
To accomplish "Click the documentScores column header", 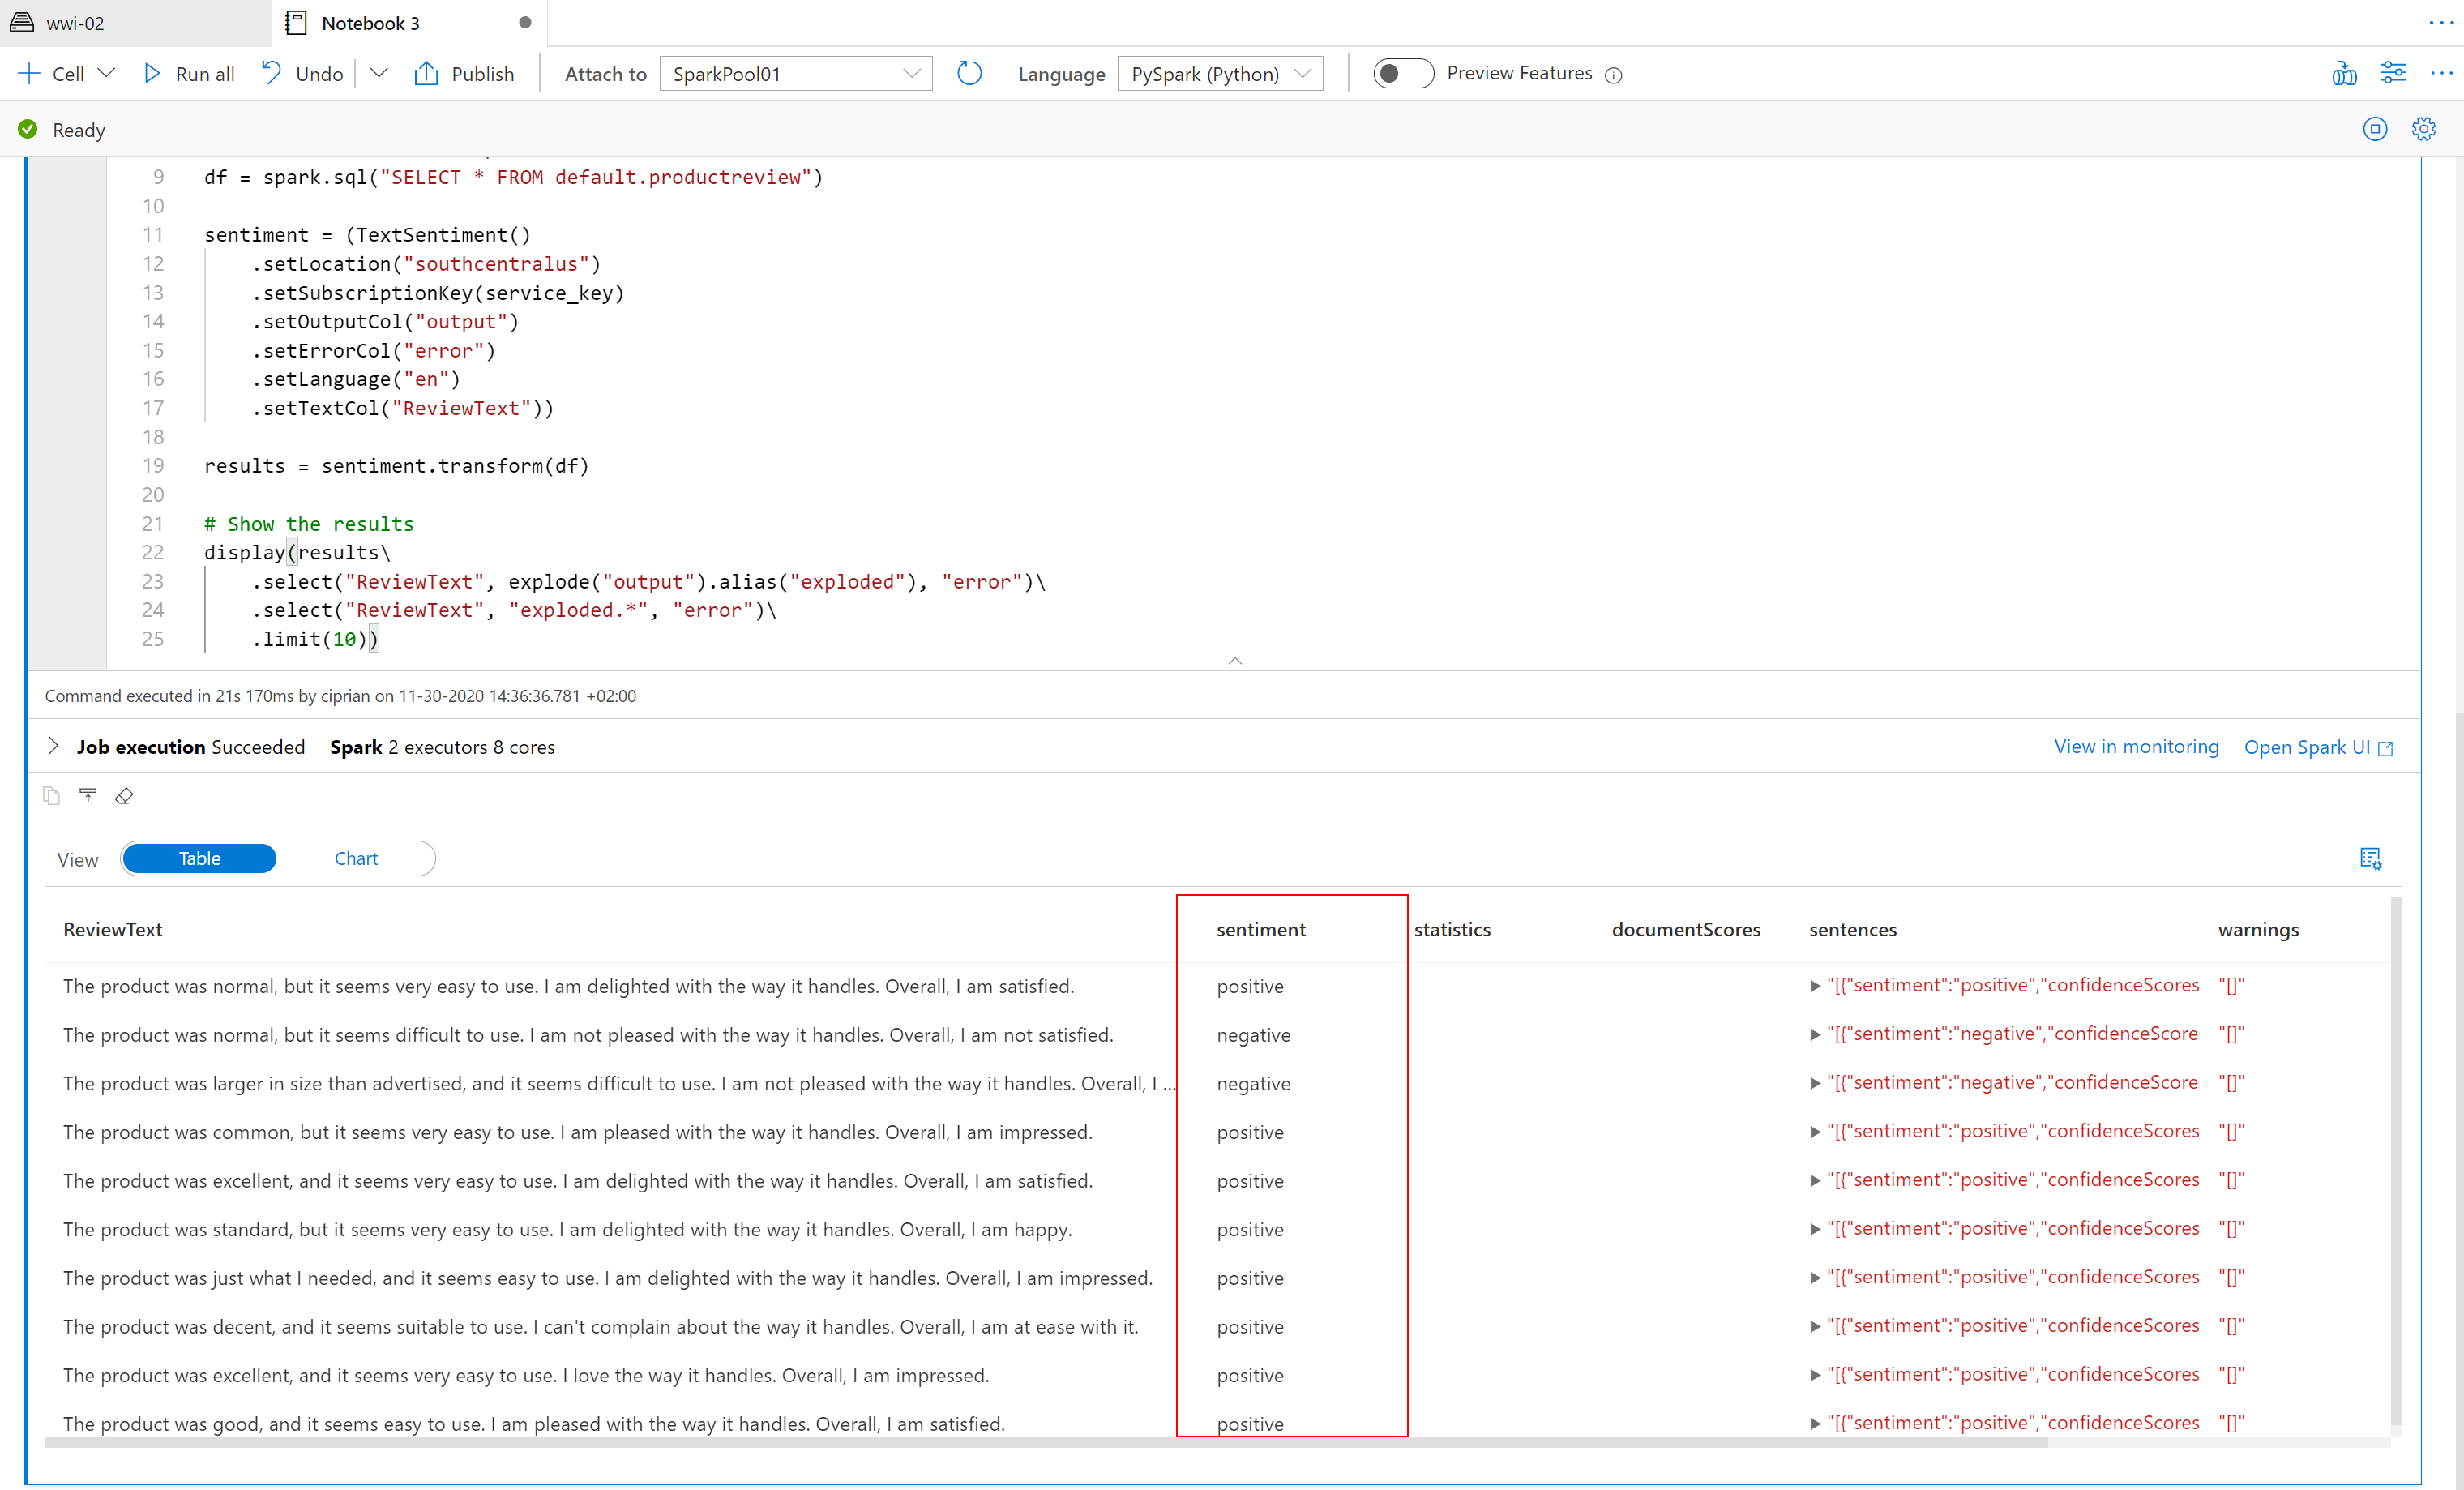I will point(1686,929).
